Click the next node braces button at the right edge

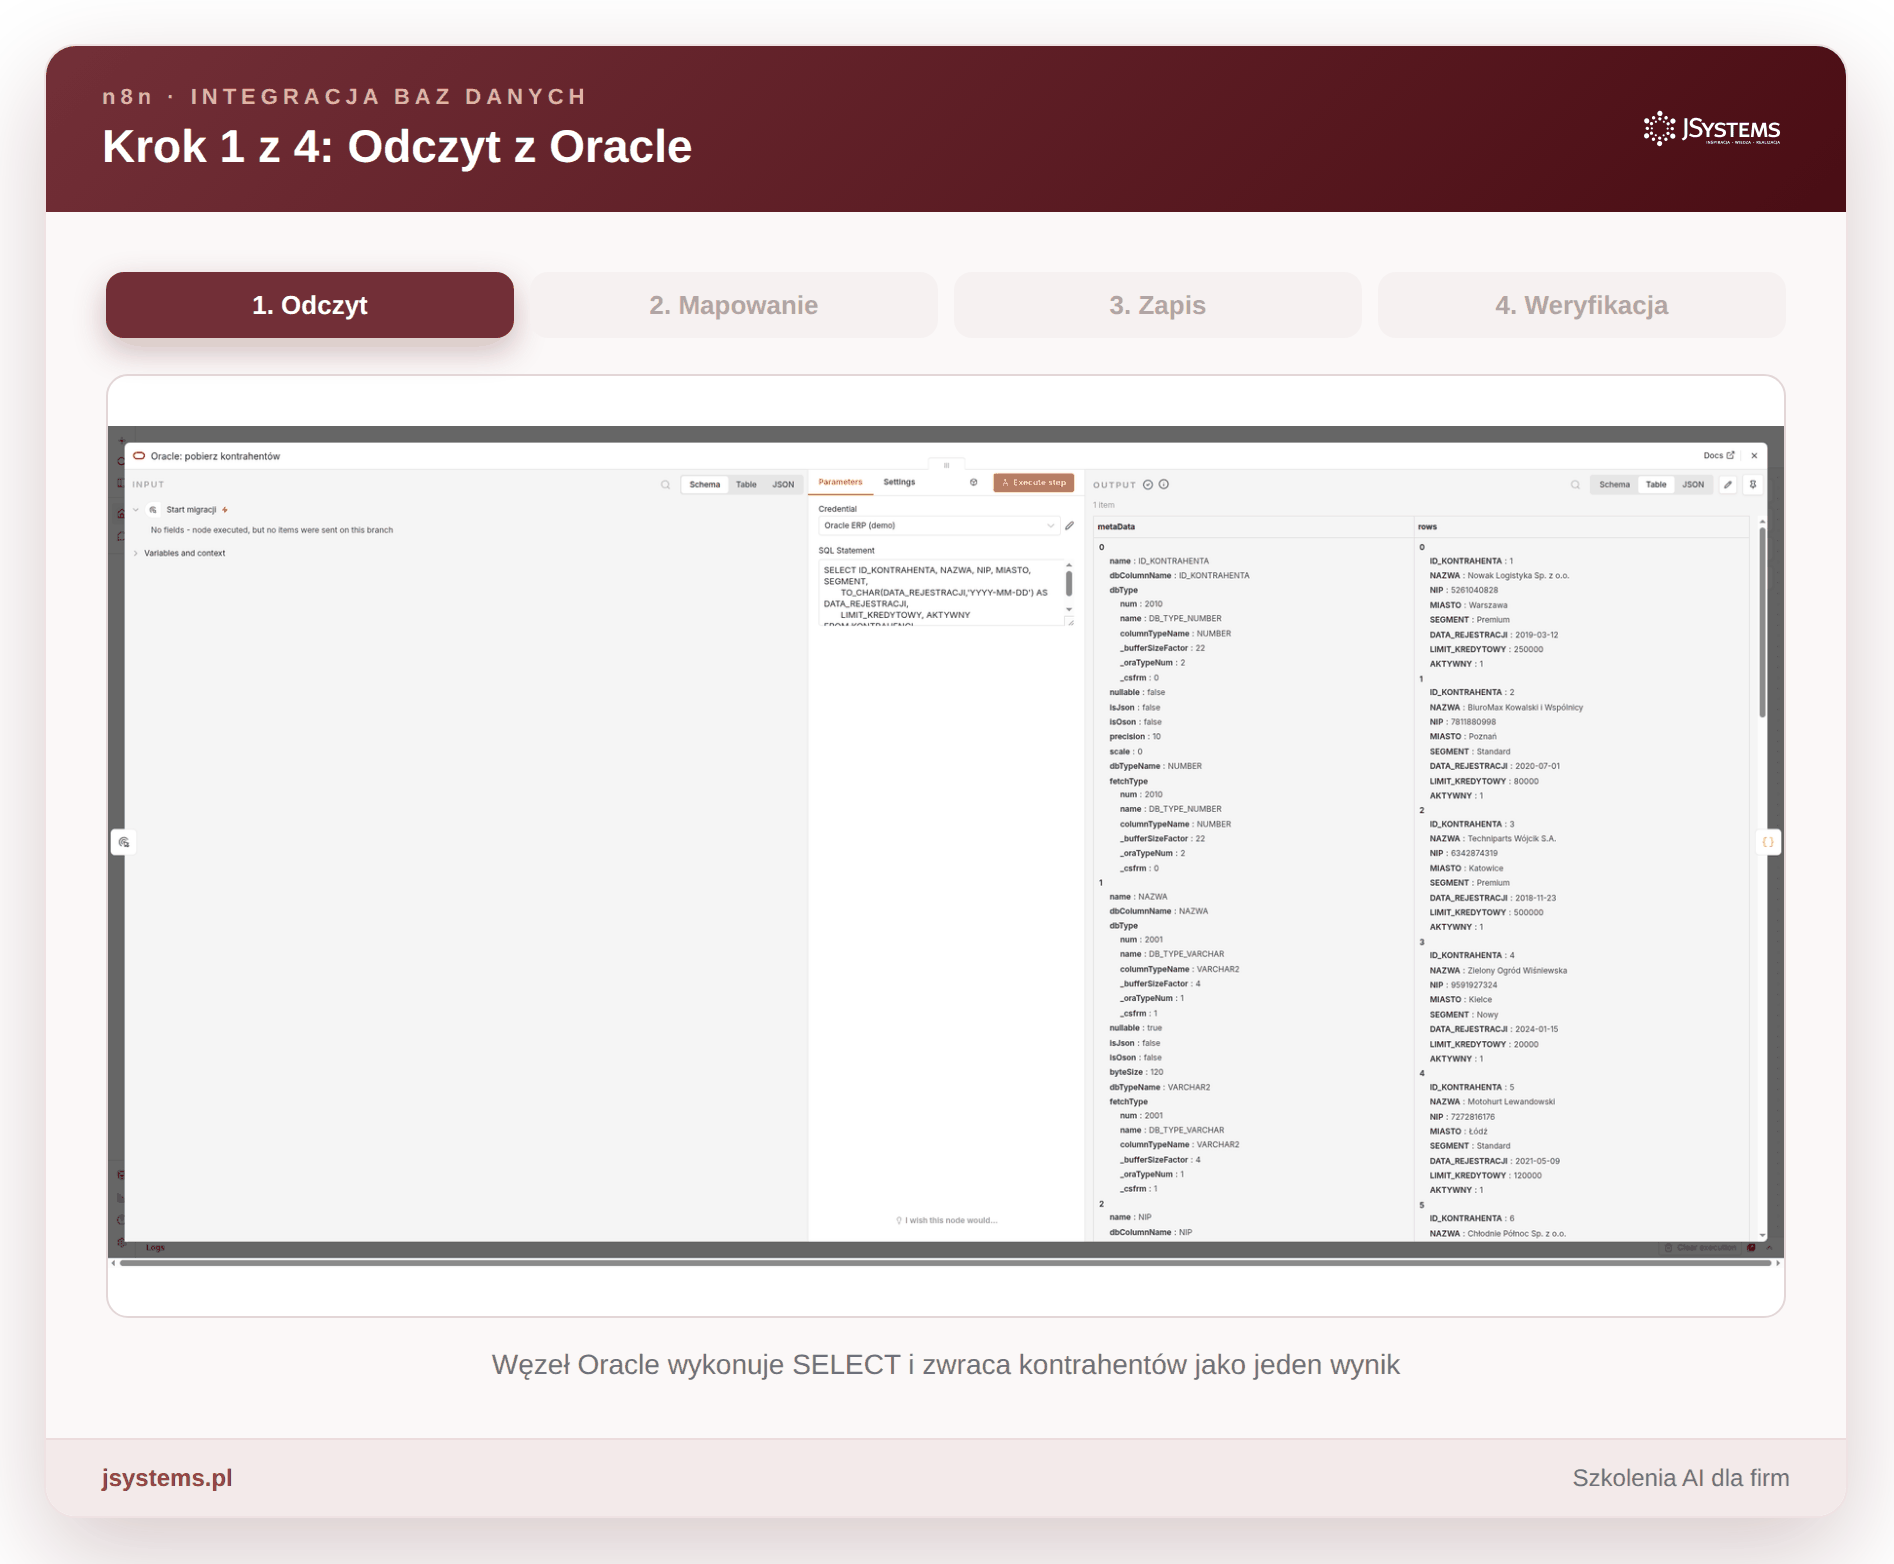1768,842
